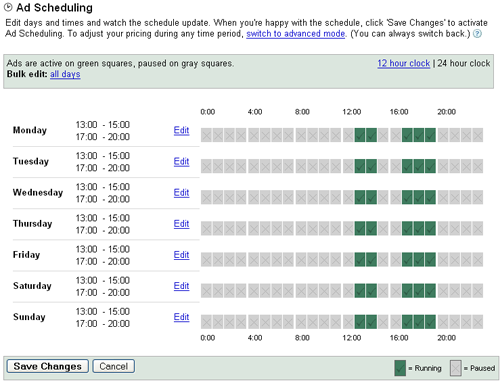500x383 pixels.
Task: Click the Ad Scheduling heading
Action: click(54, 7)
